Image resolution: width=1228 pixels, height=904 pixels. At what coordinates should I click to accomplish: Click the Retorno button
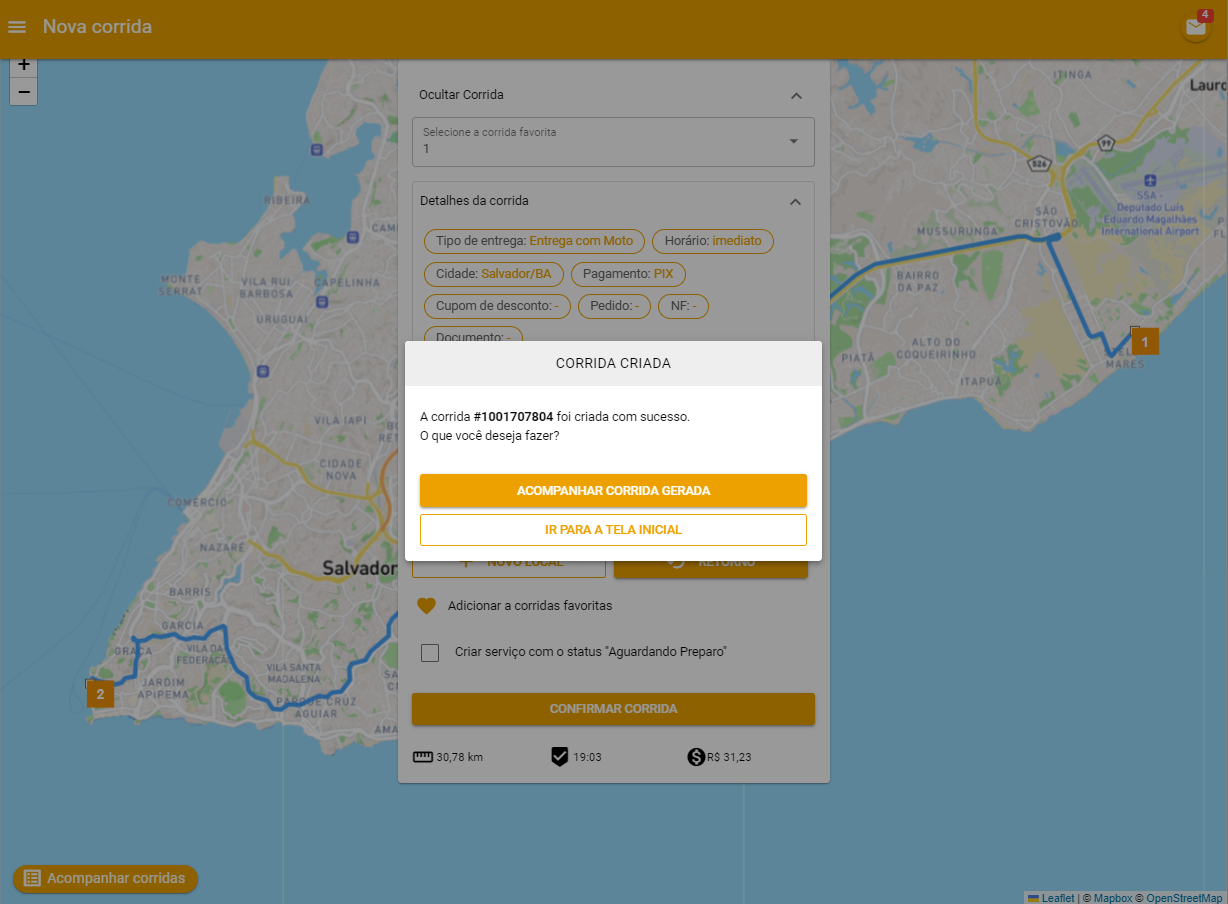pyautogui.click(x=711, y=562)
